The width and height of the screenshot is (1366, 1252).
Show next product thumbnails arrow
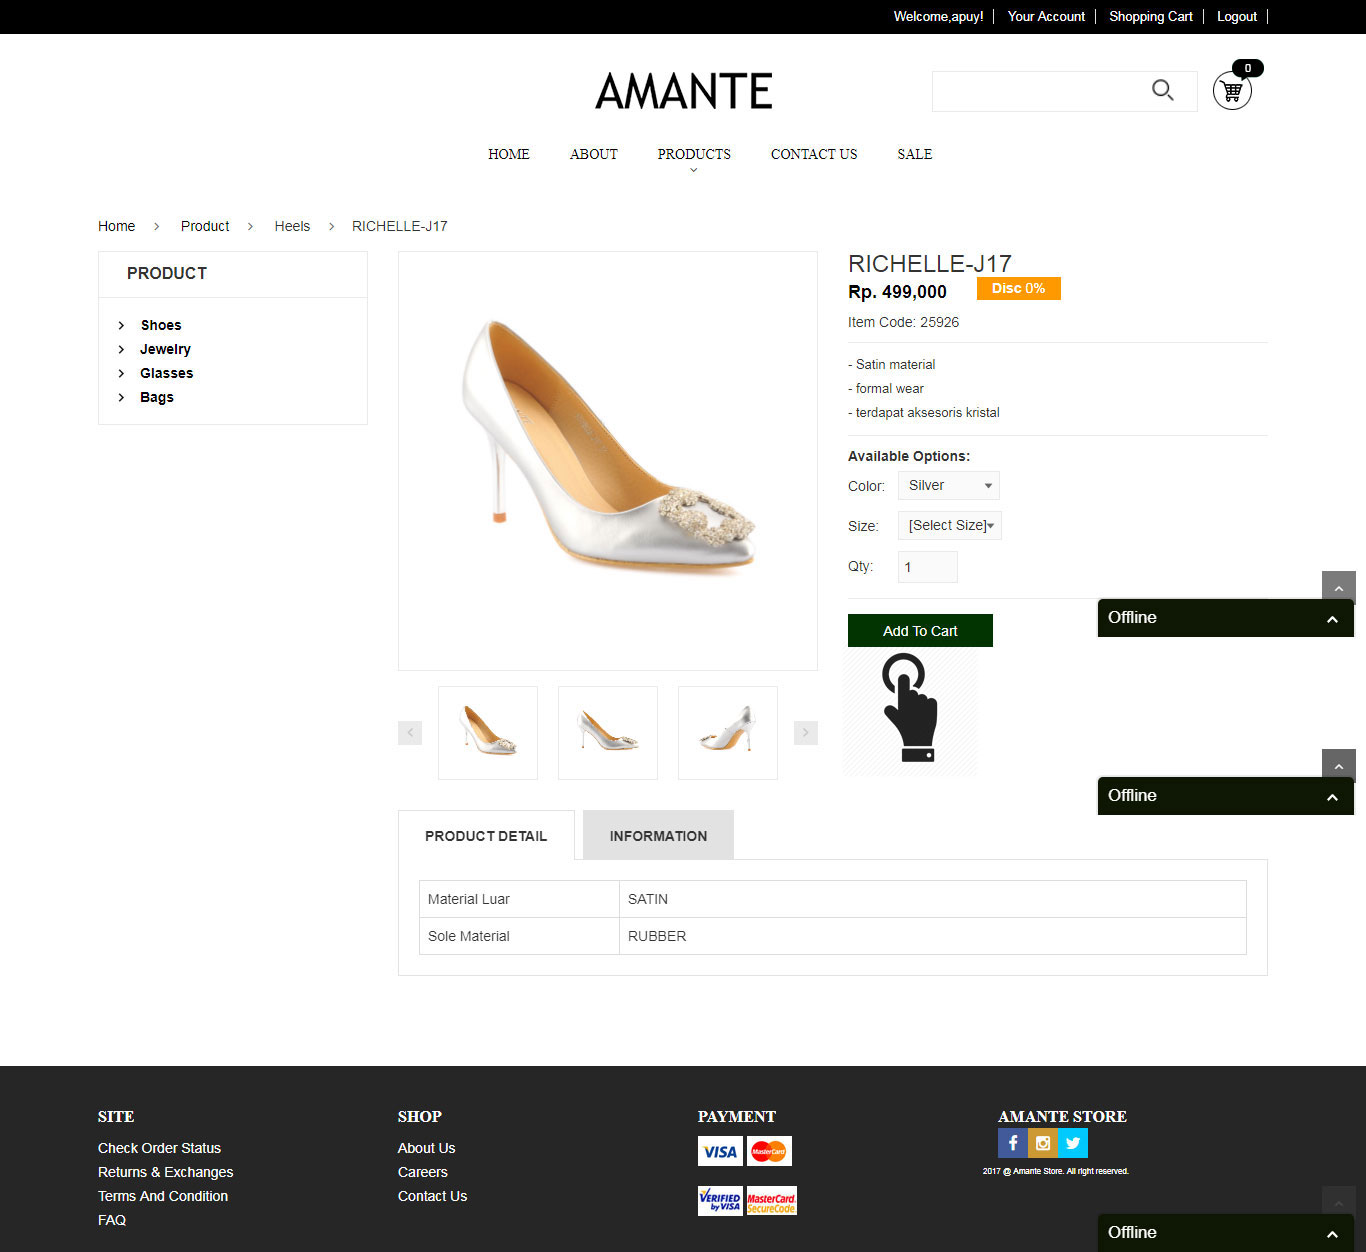pos(806,733)
